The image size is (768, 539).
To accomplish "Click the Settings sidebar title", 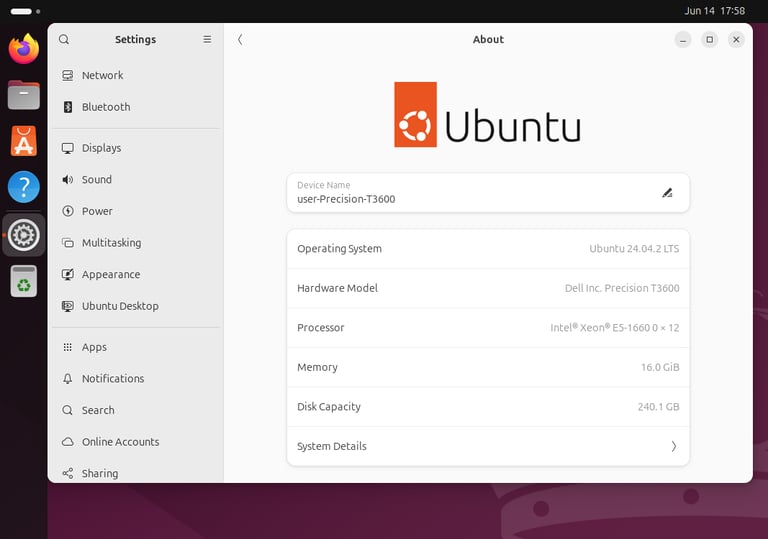I will pos(136,40).
